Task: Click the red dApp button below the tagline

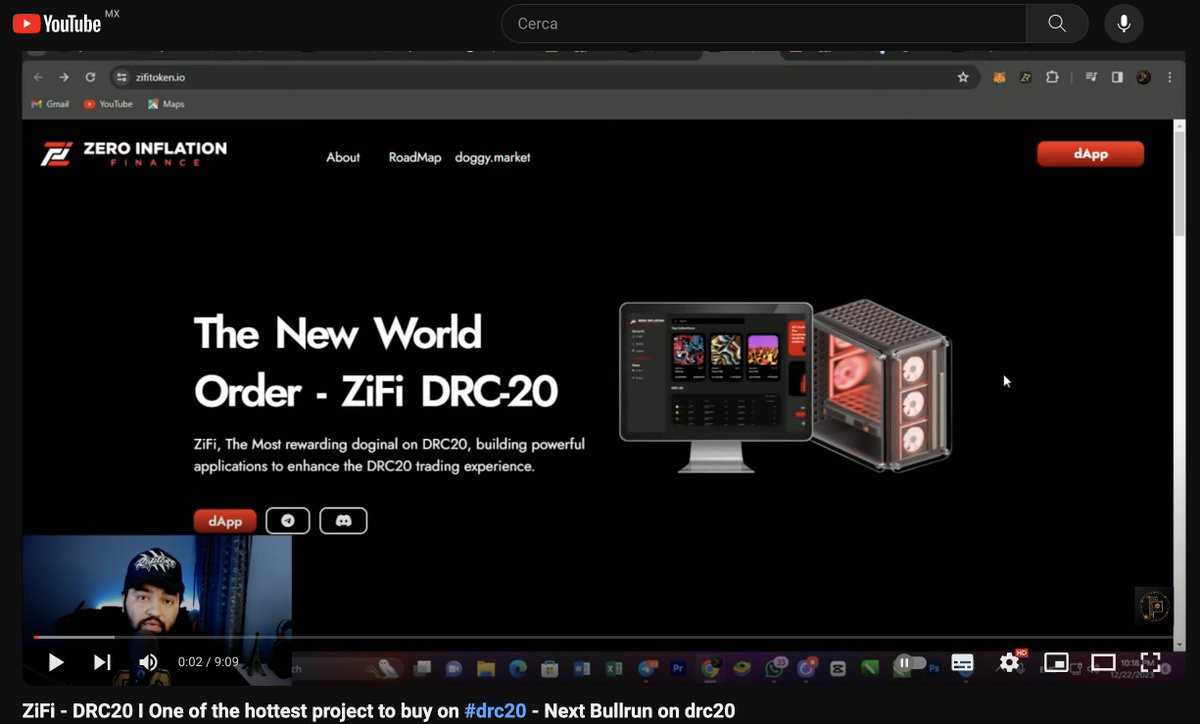Action: tap(225, 521)
